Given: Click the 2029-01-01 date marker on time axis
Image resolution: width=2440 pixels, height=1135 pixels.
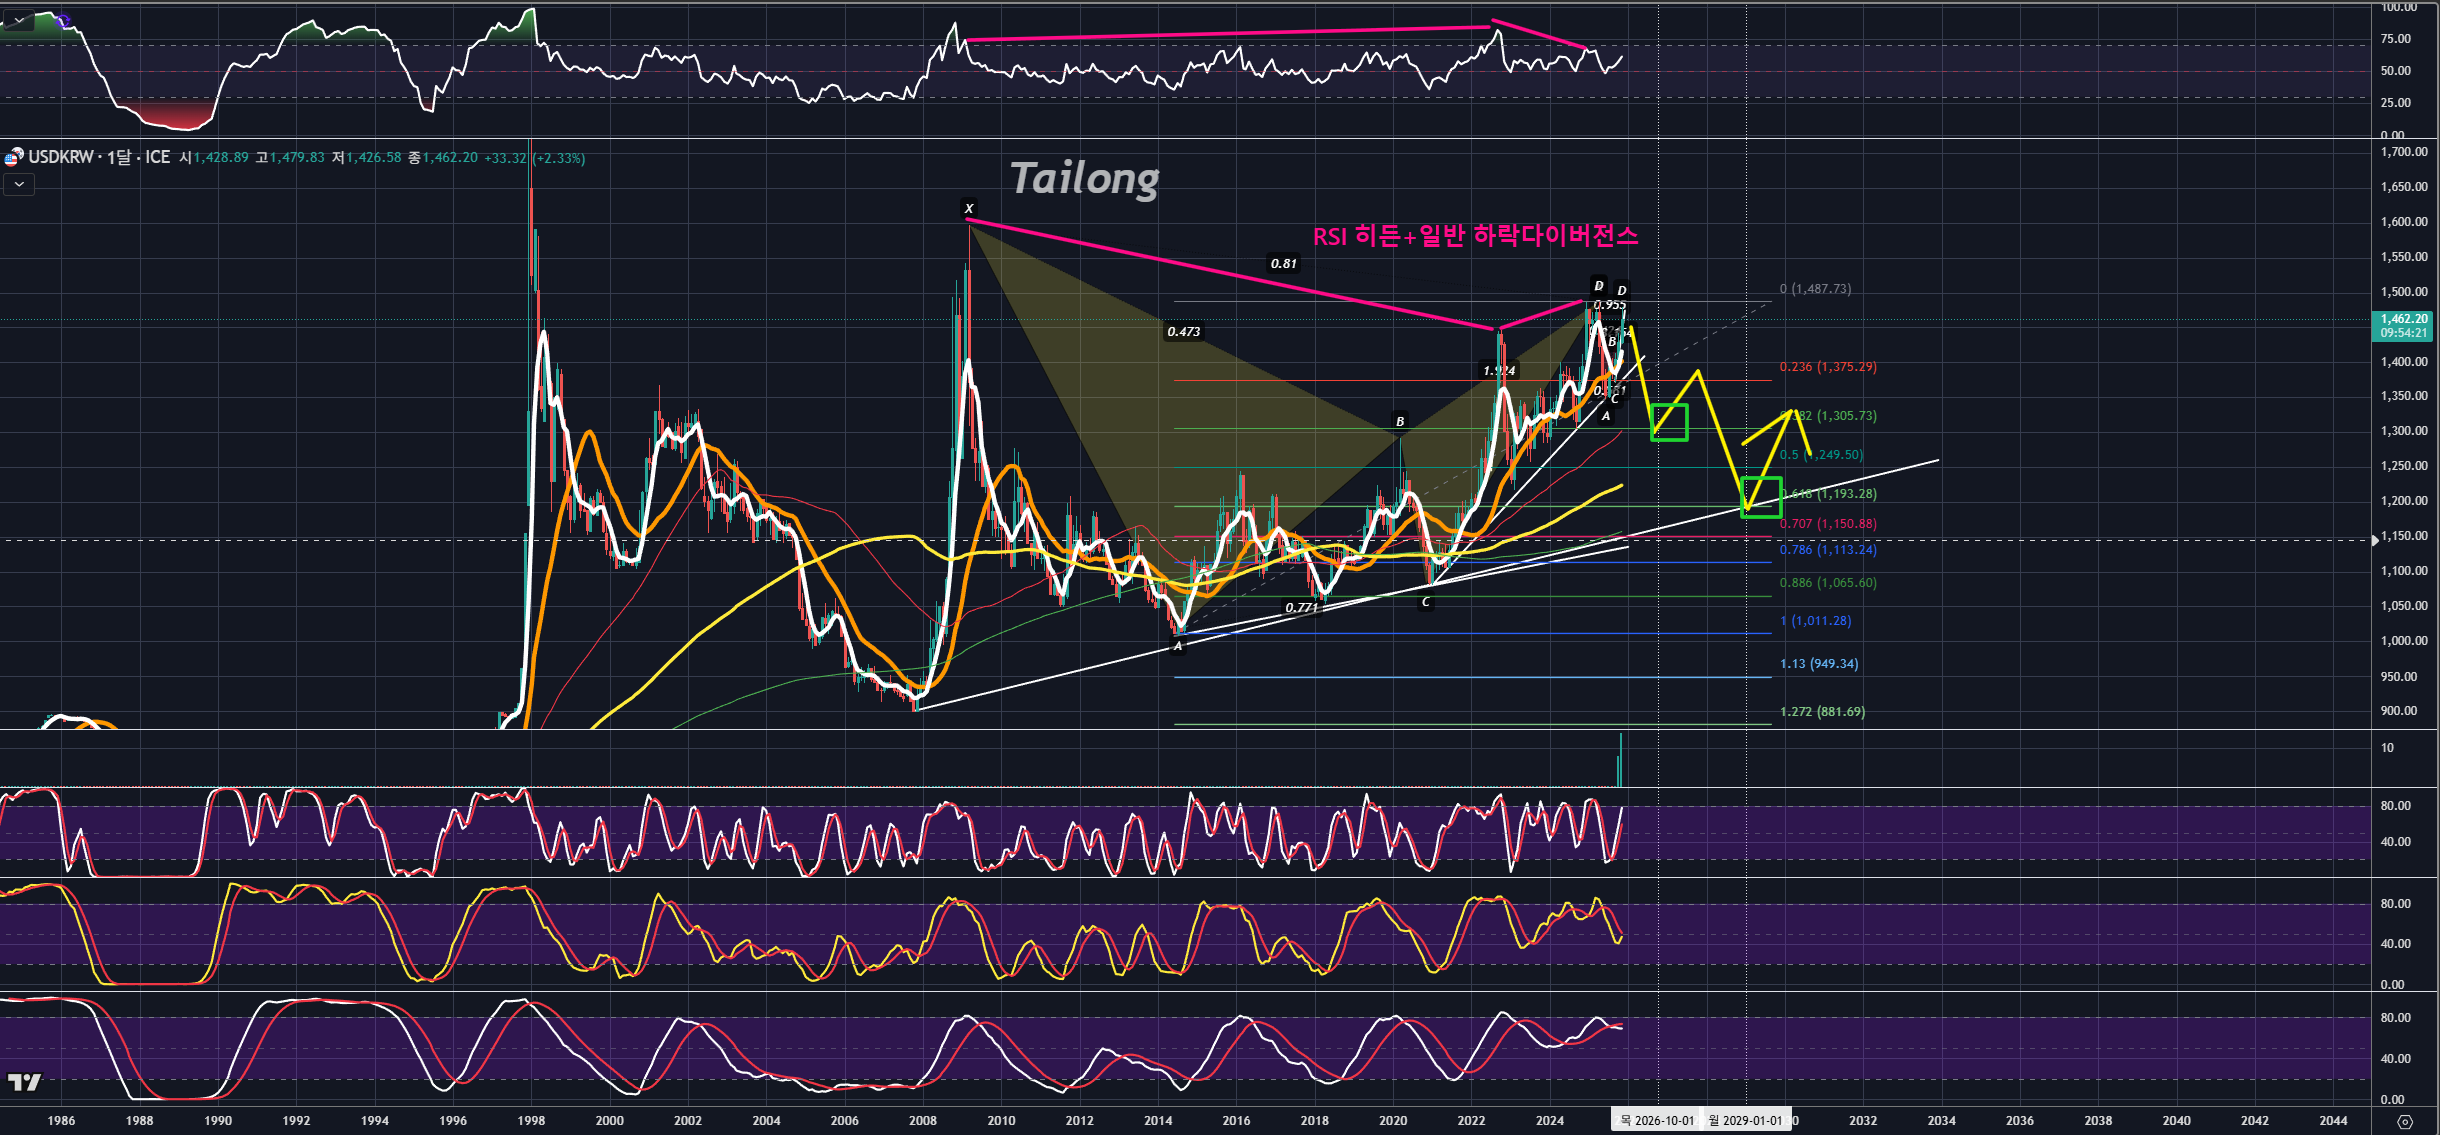Looking at the screenshot, I should click(1745, 1120).
